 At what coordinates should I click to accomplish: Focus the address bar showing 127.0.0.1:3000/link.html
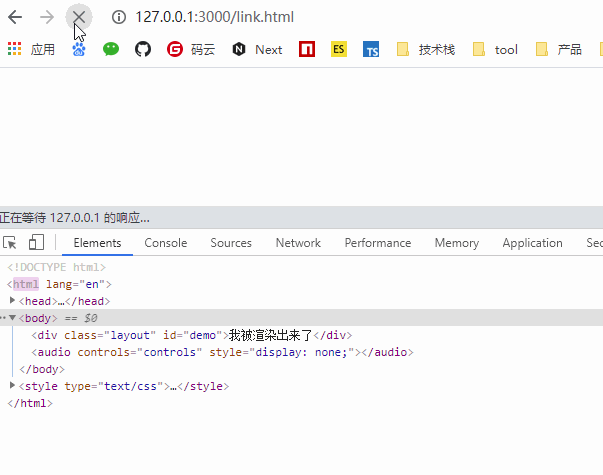(215, 17)
